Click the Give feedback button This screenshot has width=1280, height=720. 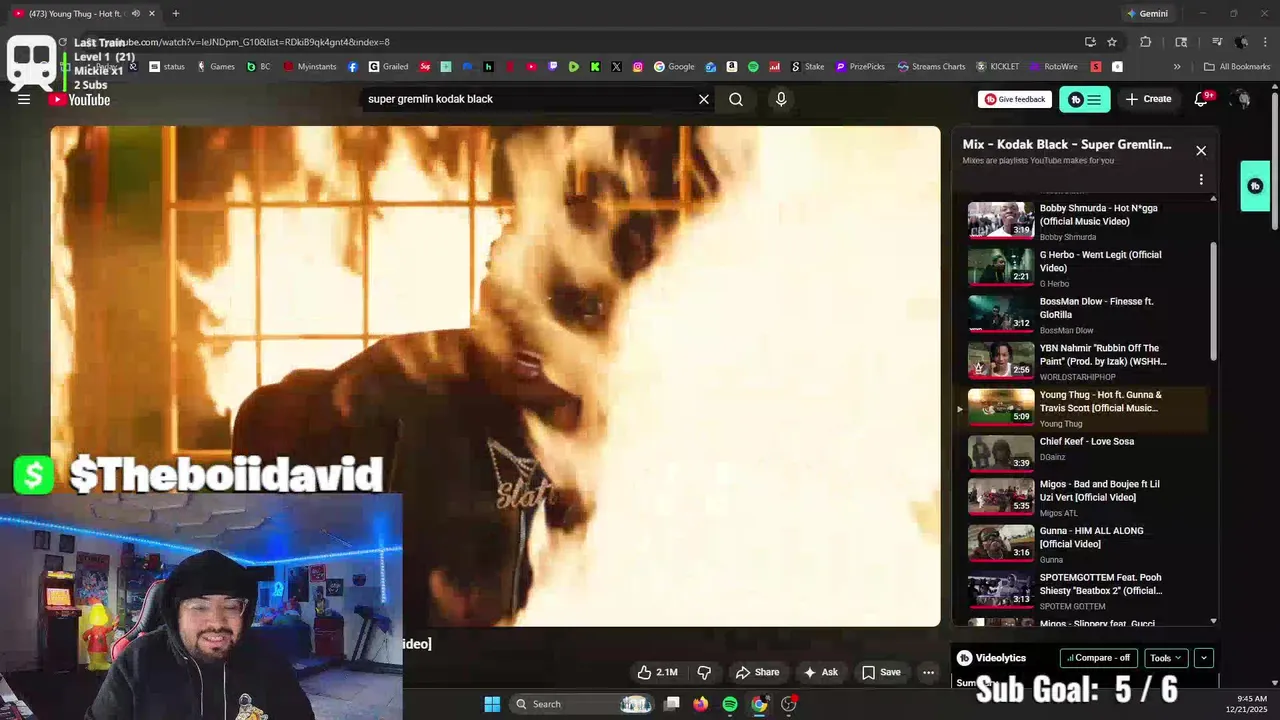[x=1015, y=99]
